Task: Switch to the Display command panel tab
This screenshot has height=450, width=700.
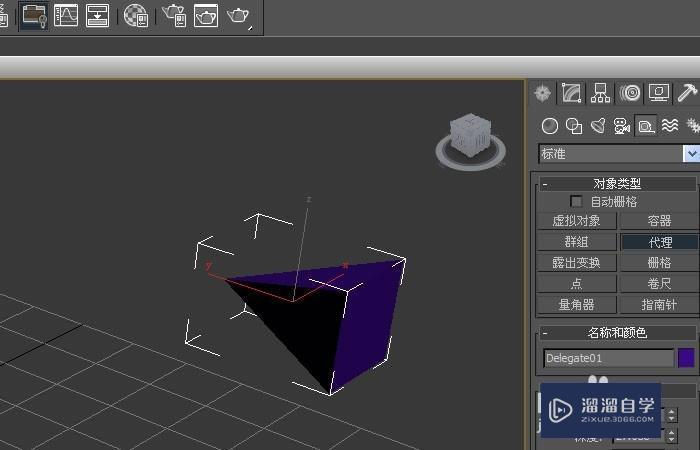Action: point(658,93)
